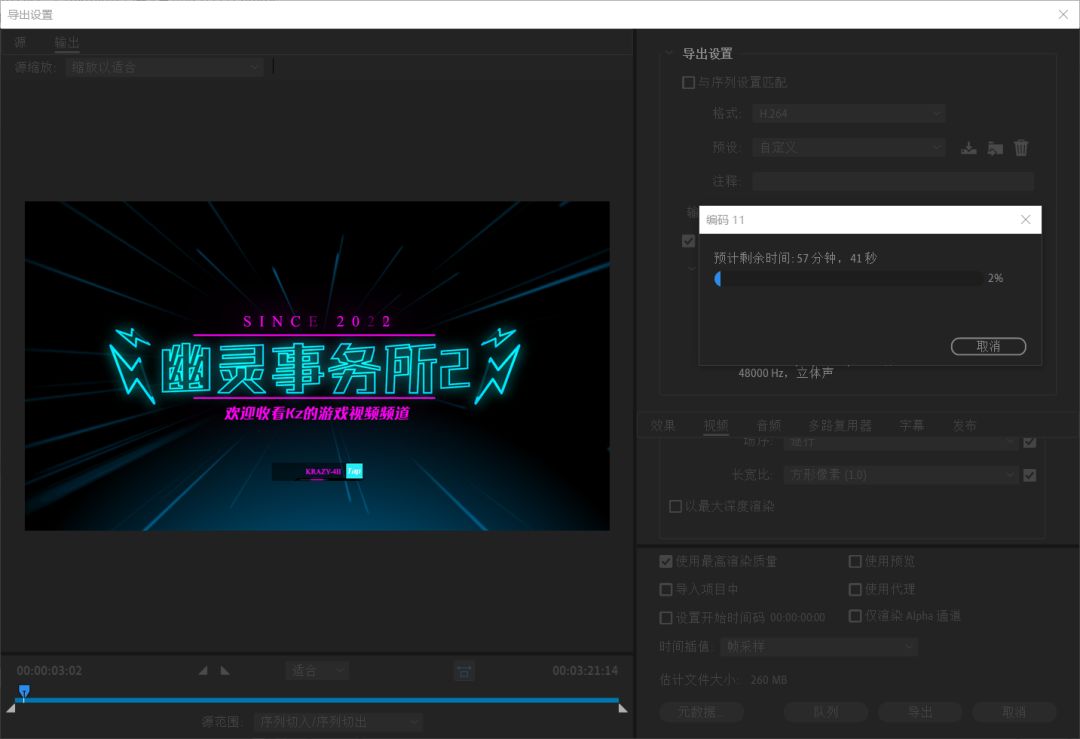Switch to the 效果 tab
This screenshot has height=739, width=1080.
pyautogui.click(x=663, y=426)
